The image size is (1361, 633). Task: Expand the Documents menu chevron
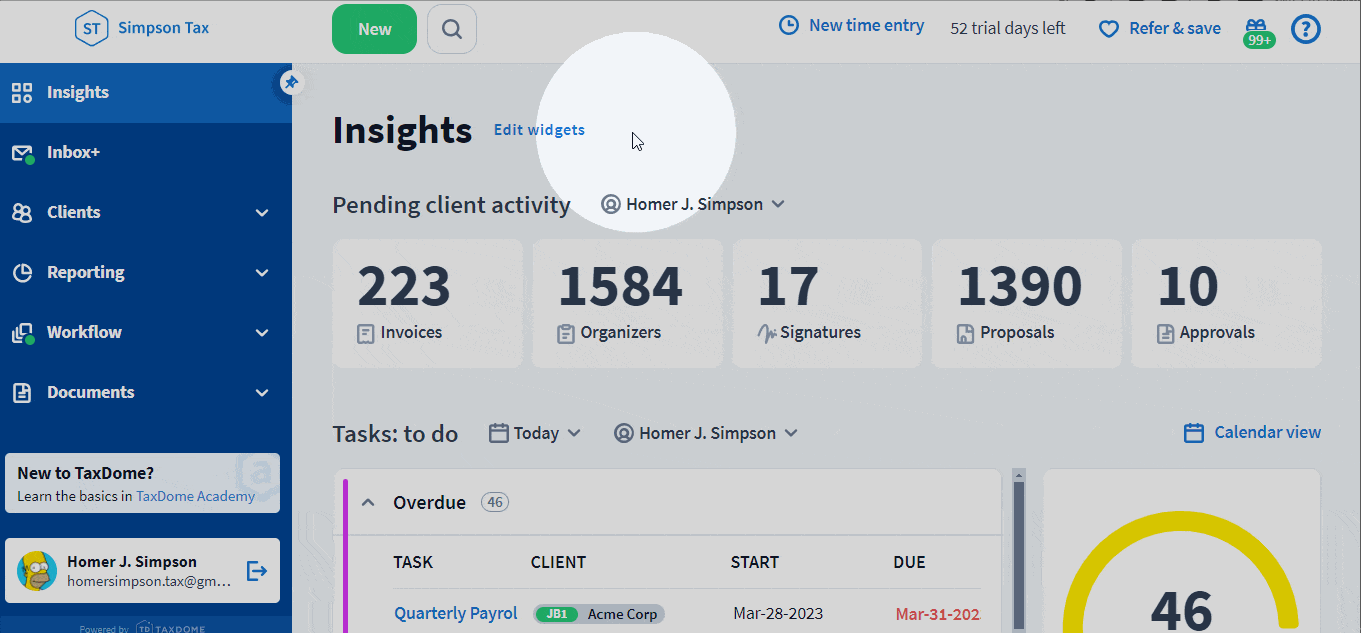(x=262, y=393)
